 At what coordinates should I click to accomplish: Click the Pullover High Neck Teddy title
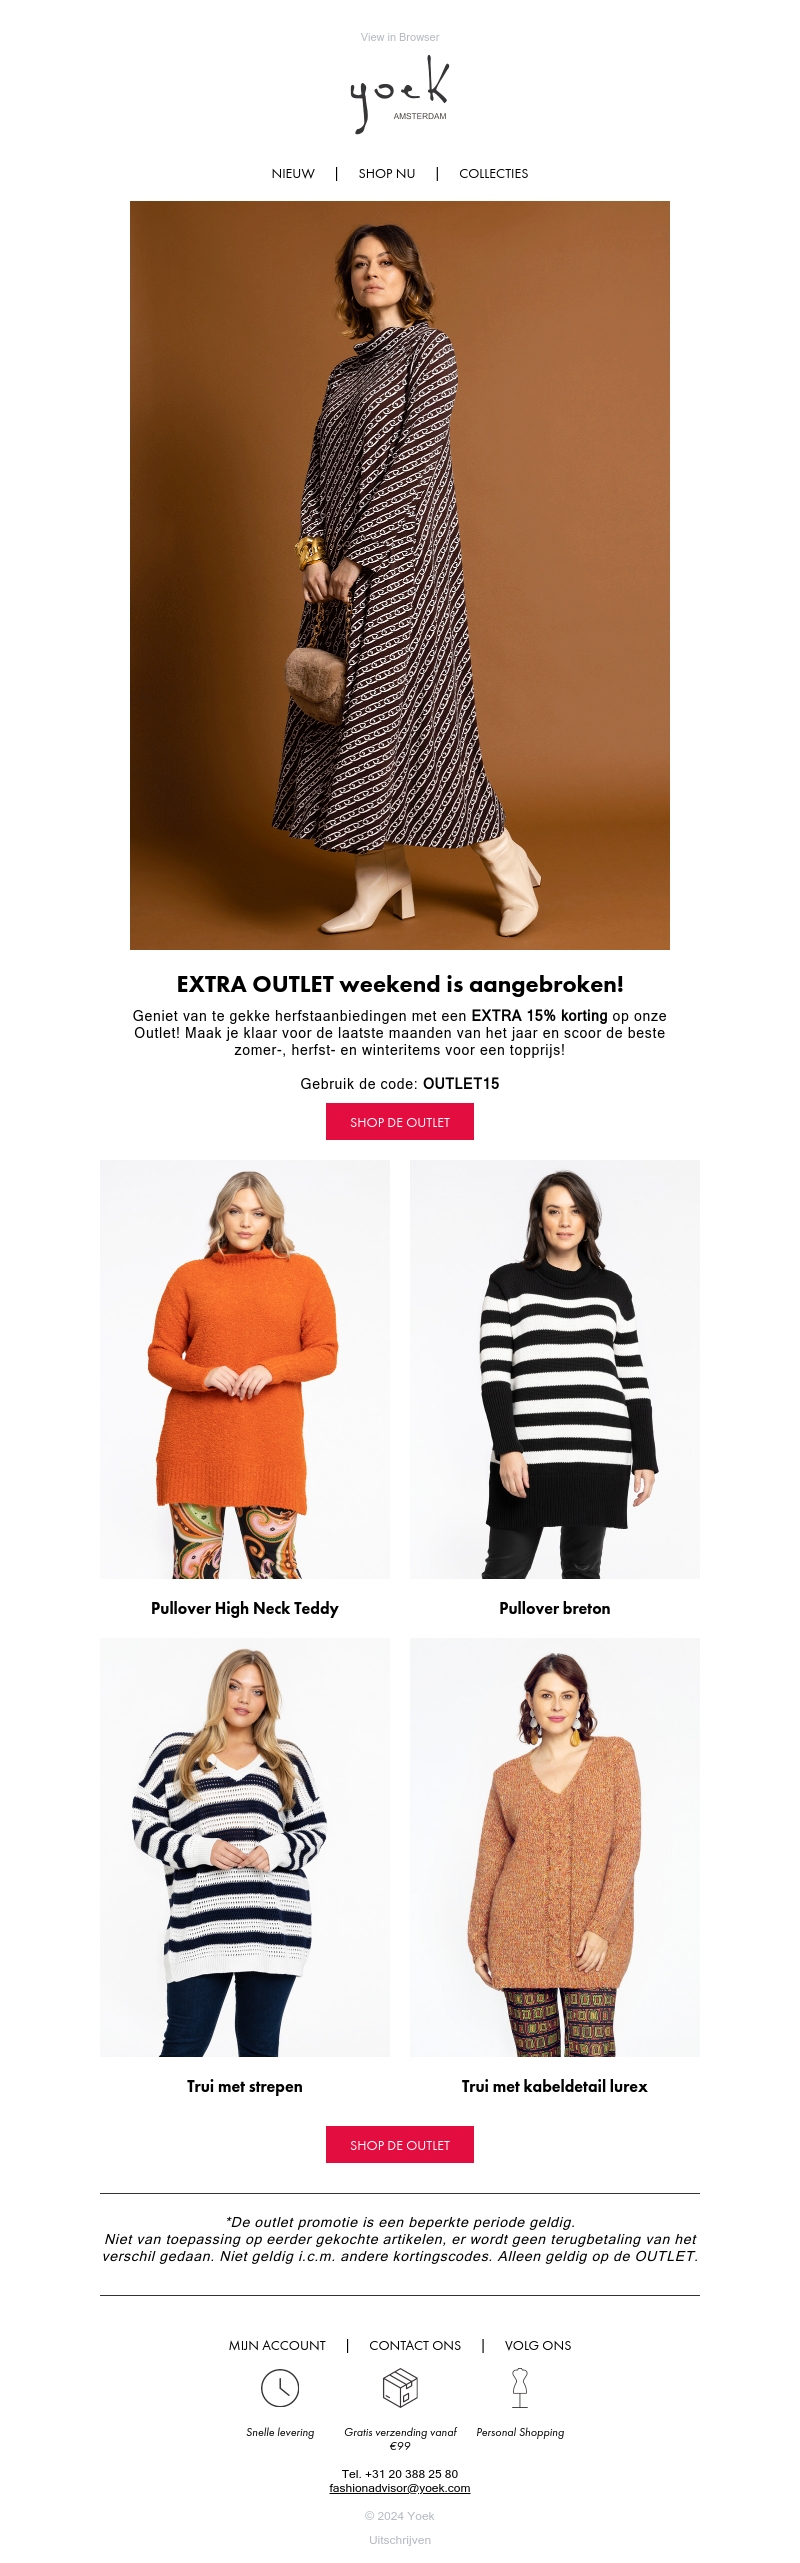245,1608
